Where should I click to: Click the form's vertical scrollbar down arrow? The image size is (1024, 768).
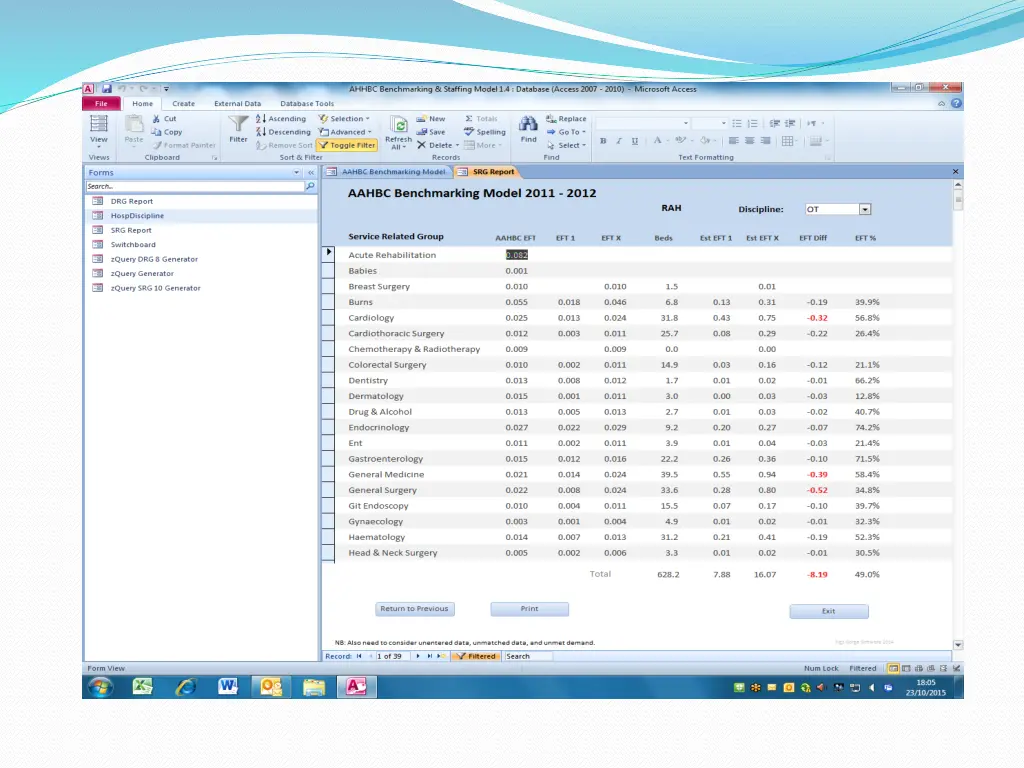[958, 645]
